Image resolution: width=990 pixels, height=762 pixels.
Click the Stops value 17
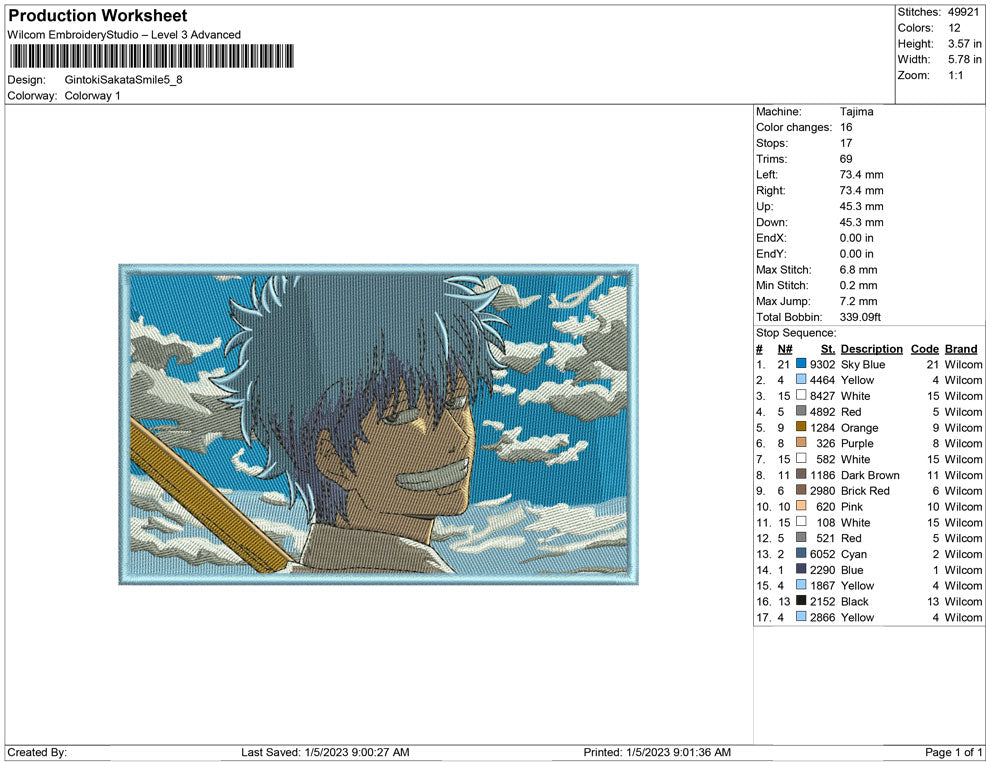click(x=846, y=143)
